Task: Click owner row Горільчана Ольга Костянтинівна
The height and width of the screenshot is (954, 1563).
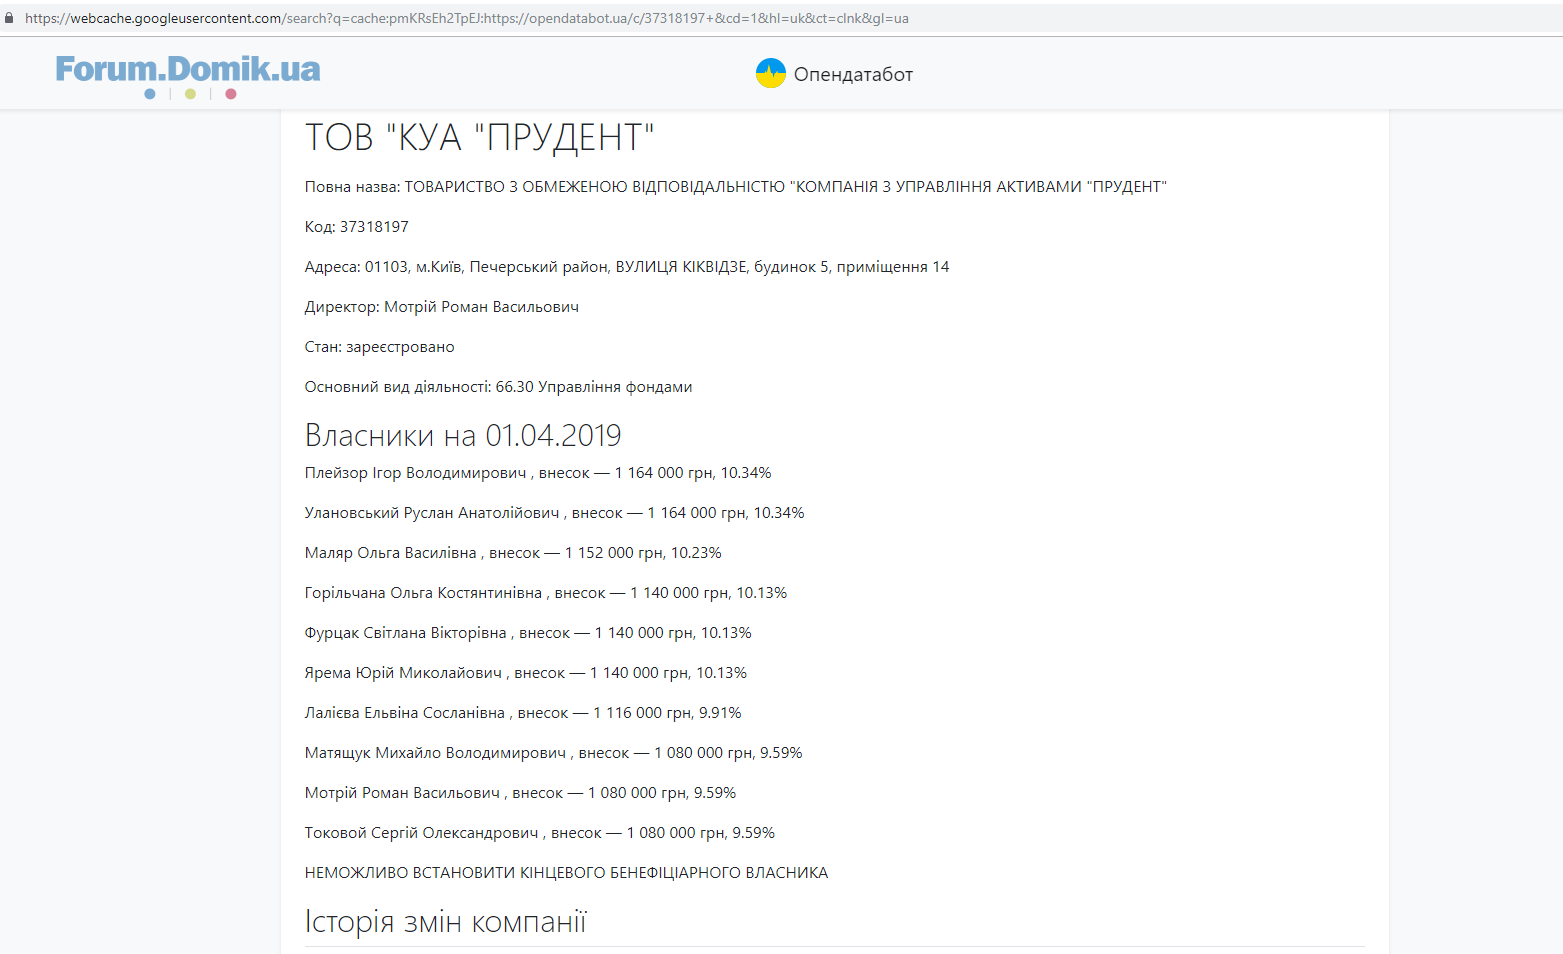Action: pos(546,593)
